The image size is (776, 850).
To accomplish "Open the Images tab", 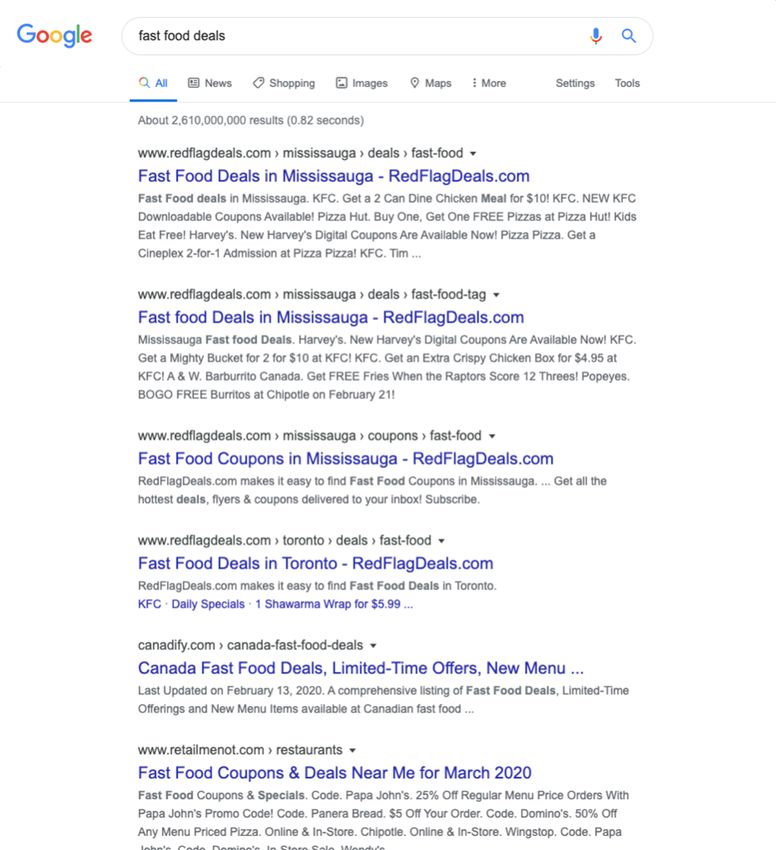I will (x=362, y=83).
